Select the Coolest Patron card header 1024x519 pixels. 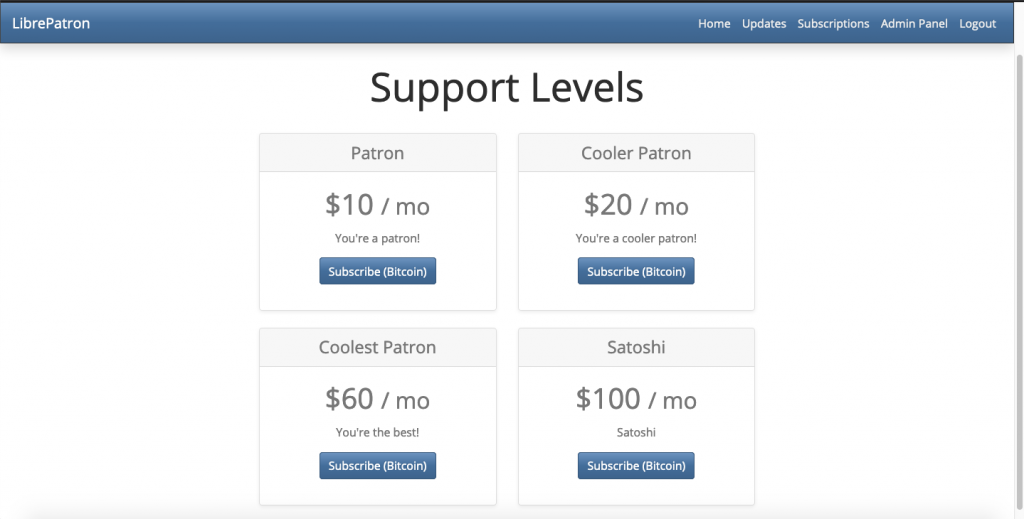click(377, 347)
